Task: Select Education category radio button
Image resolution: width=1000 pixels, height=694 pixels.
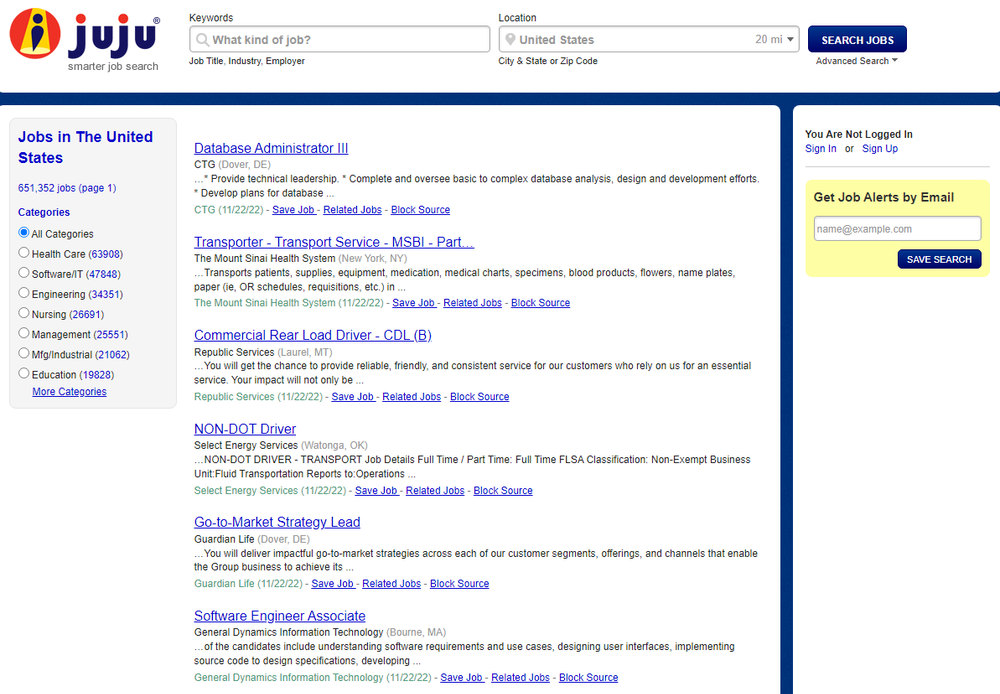Action: [x=24, y=373]
